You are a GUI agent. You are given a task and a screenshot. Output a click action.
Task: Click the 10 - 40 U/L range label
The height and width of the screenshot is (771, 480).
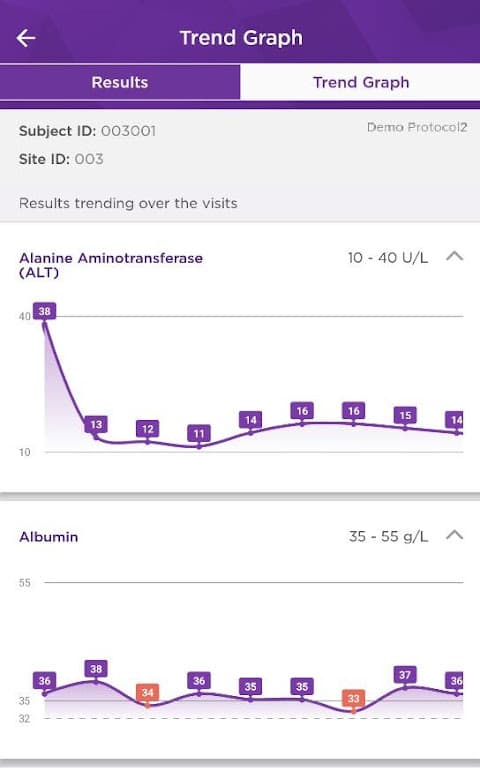388,258
